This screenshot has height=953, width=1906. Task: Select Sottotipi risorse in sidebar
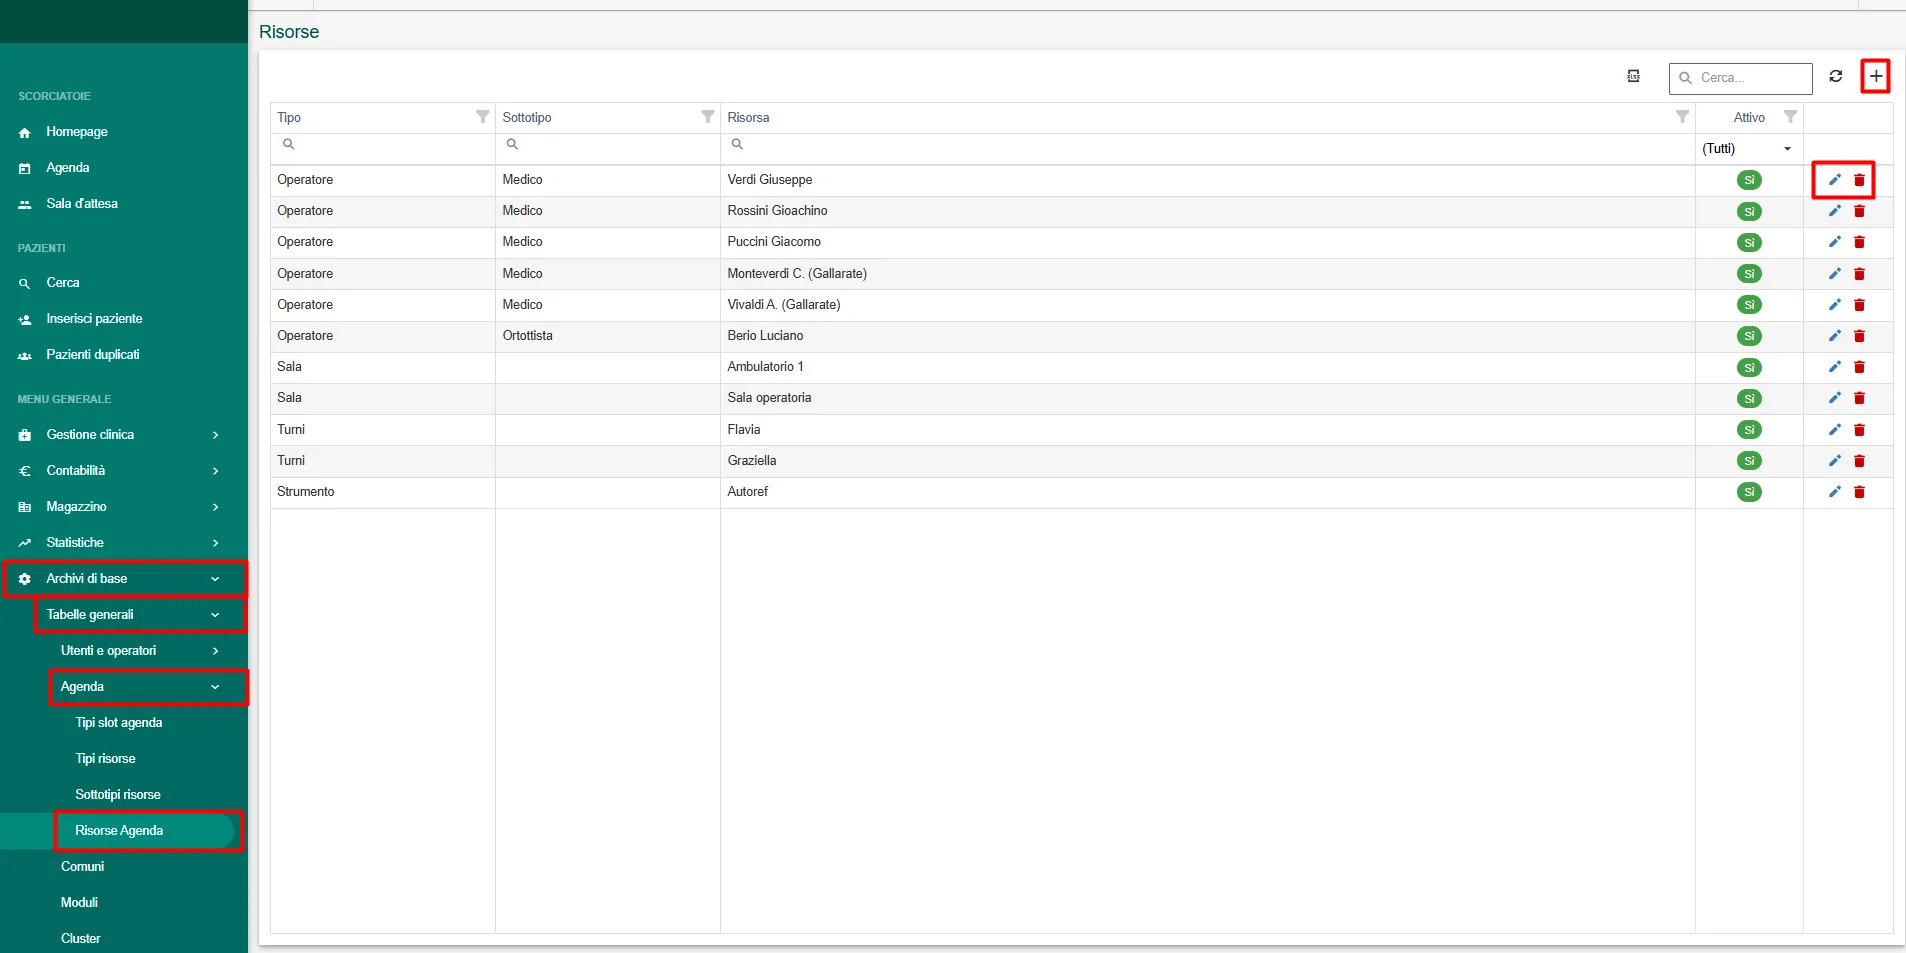[x=118, y=795]
